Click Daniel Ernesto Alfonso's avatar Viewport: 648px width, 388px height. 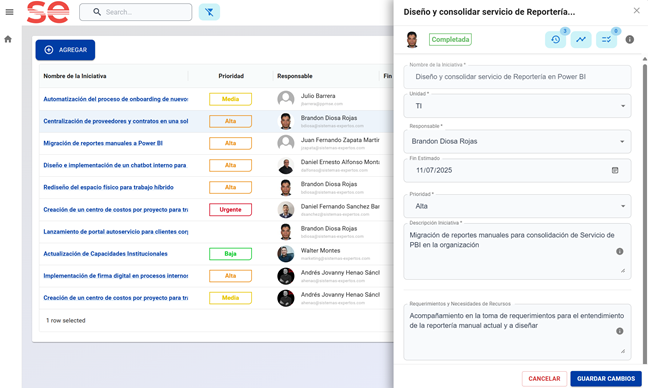pyautogui.click(x=286, y=165)
